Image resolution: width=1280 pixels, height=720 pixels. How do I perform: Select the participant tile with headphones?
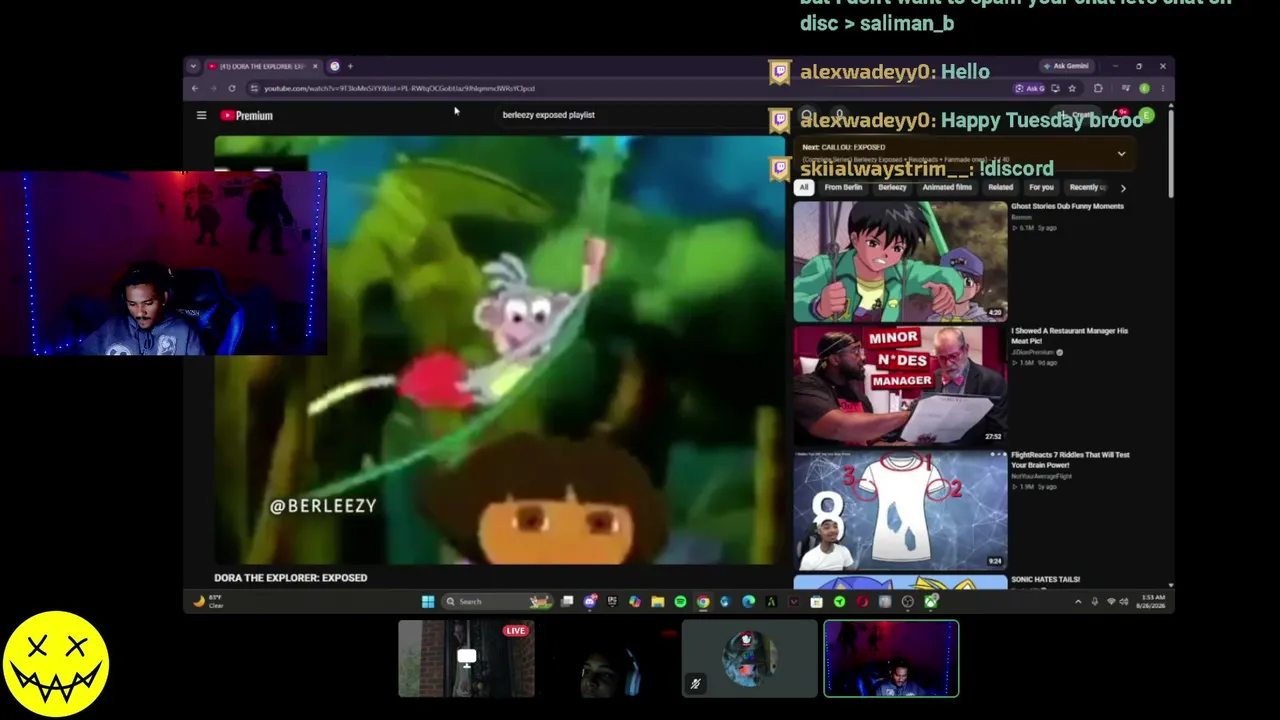[x=608, y=658]
